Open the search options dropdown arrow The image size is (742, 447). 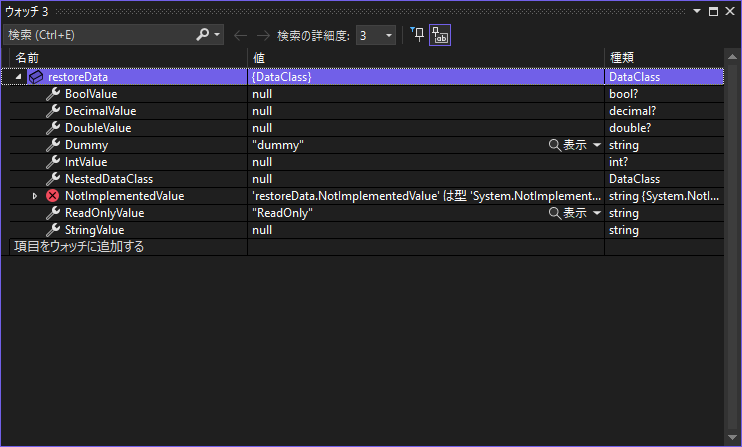pyautogui.click(x=217, y=35)
